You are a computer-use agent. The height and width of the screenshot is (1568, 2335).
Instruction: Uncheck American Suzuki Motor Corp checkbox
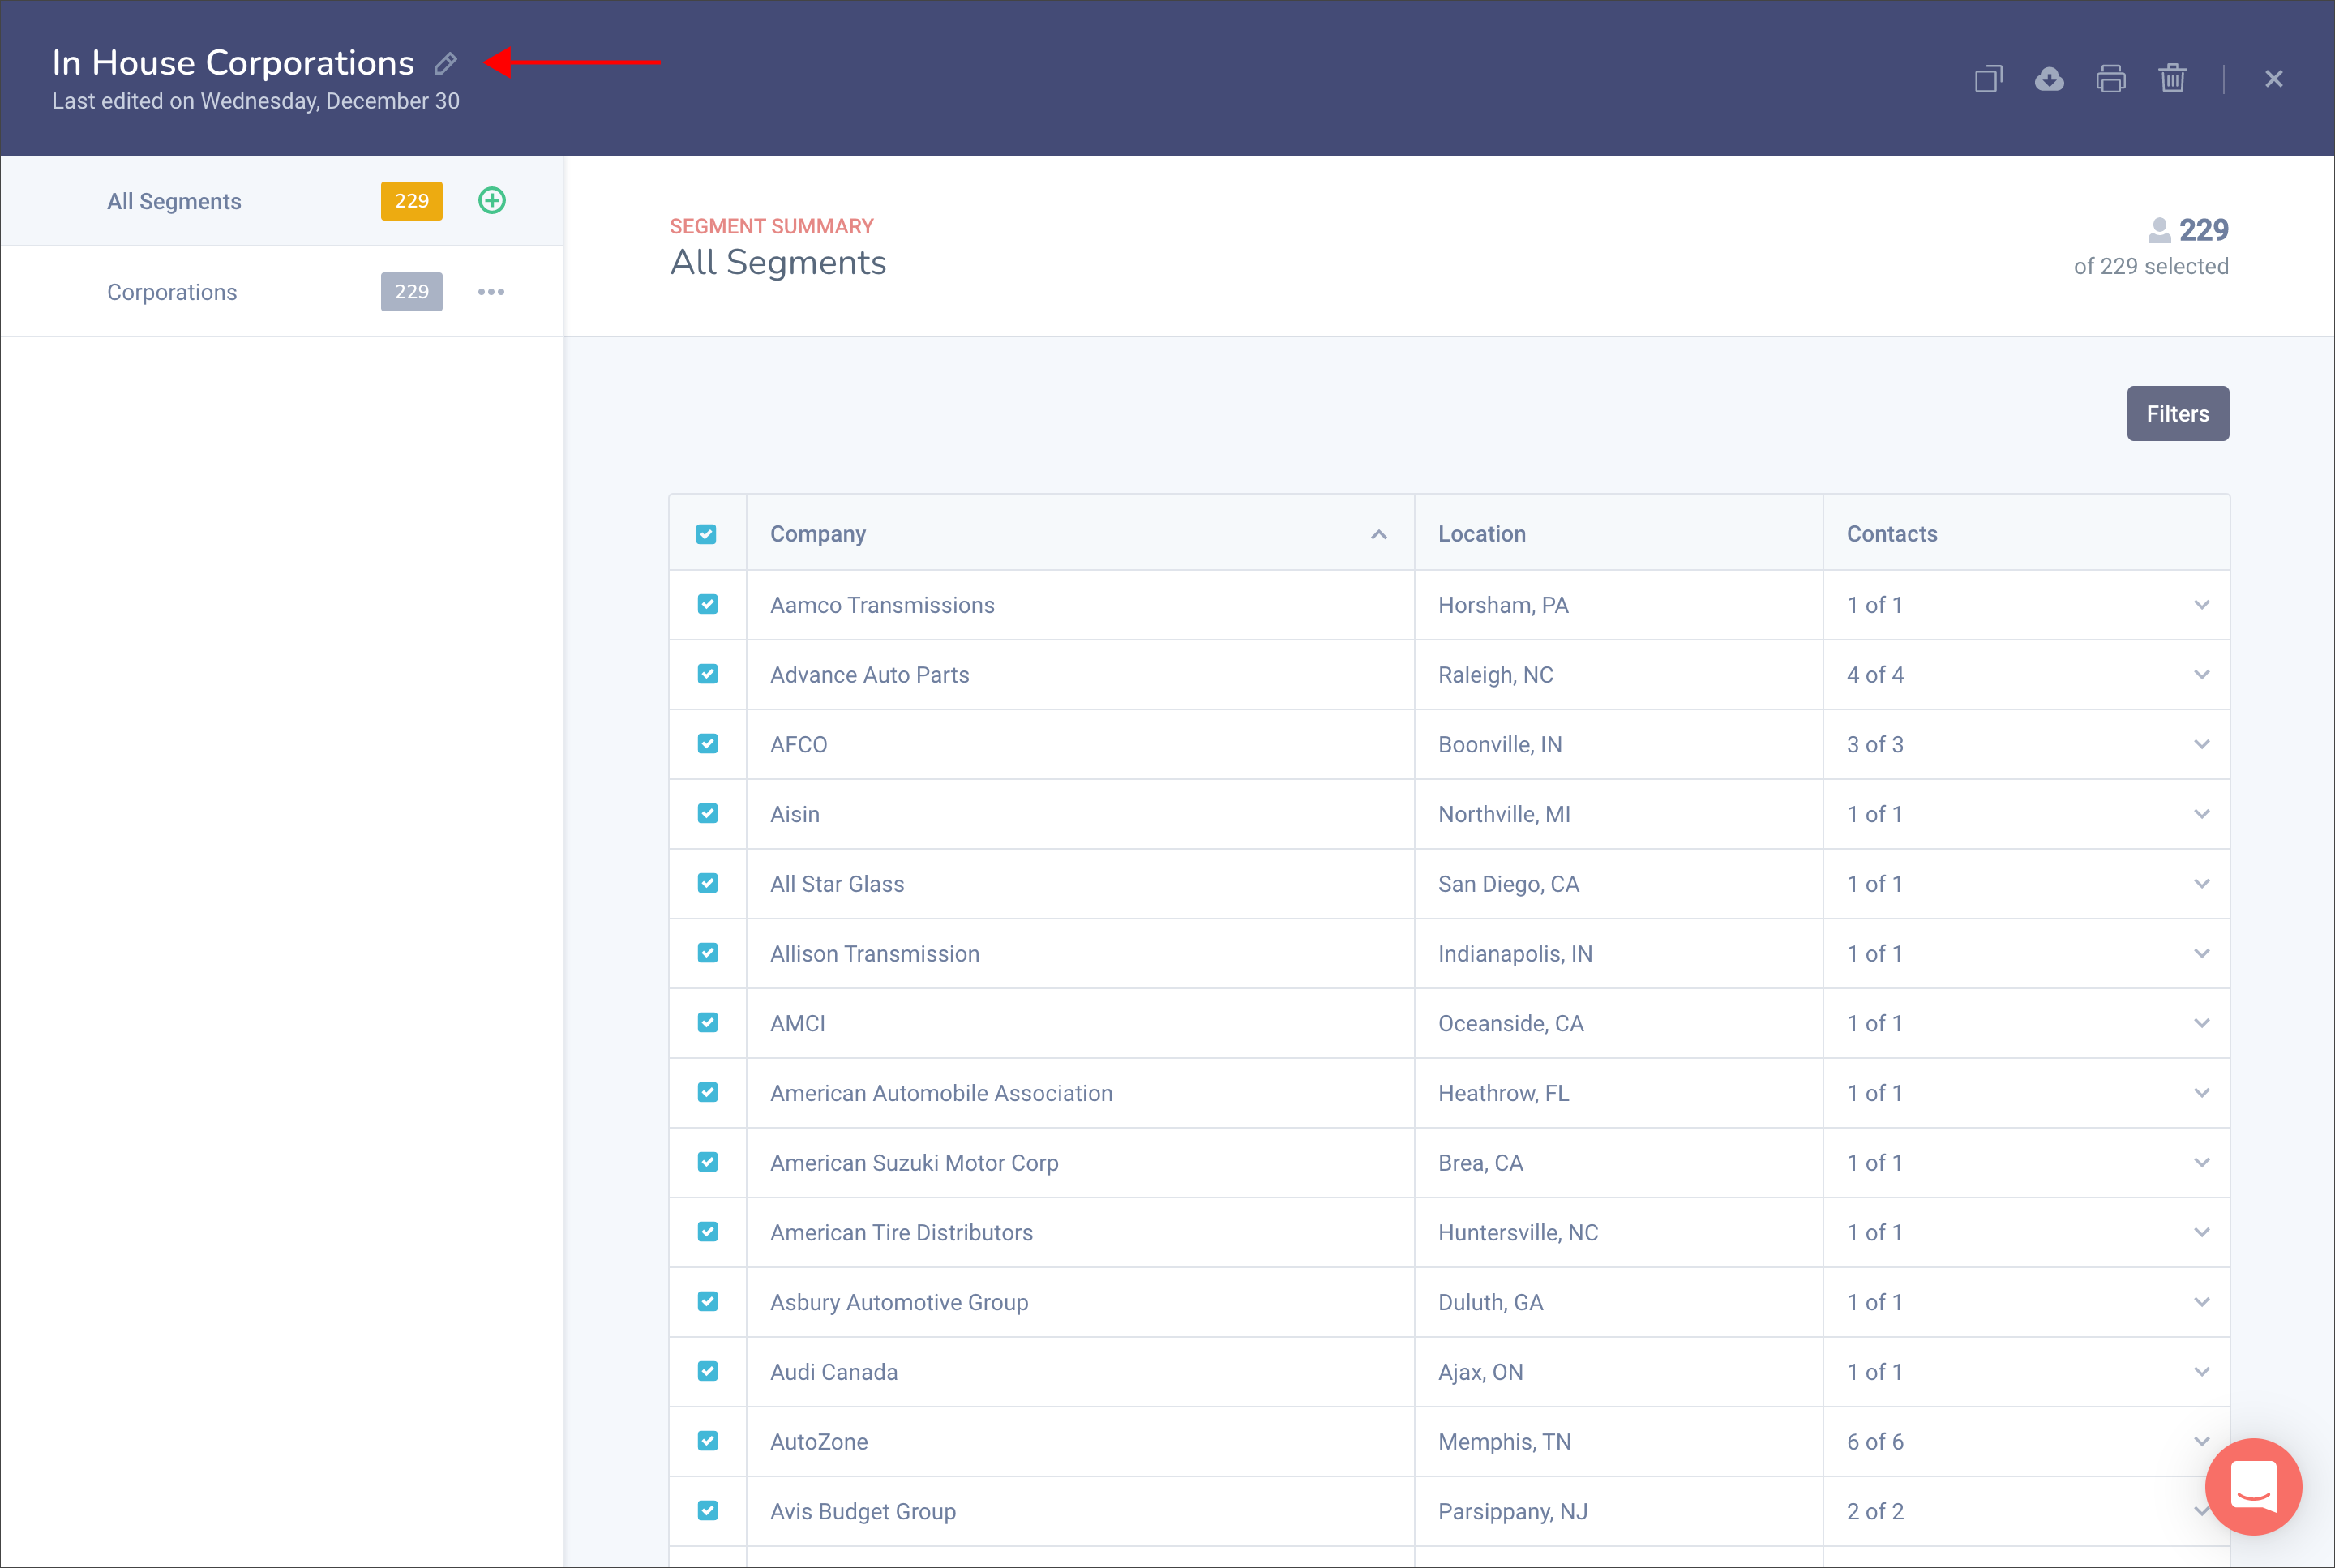(x=708, y=1163)
